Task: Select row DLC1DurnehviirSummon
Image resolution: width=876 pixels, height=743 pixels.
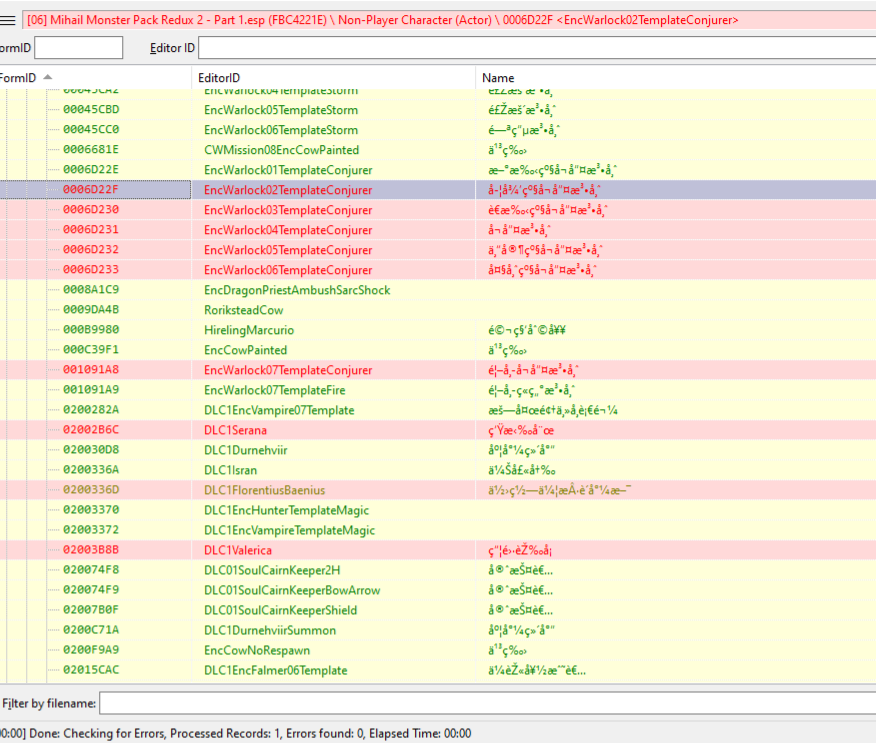Action: coord(438,631)
